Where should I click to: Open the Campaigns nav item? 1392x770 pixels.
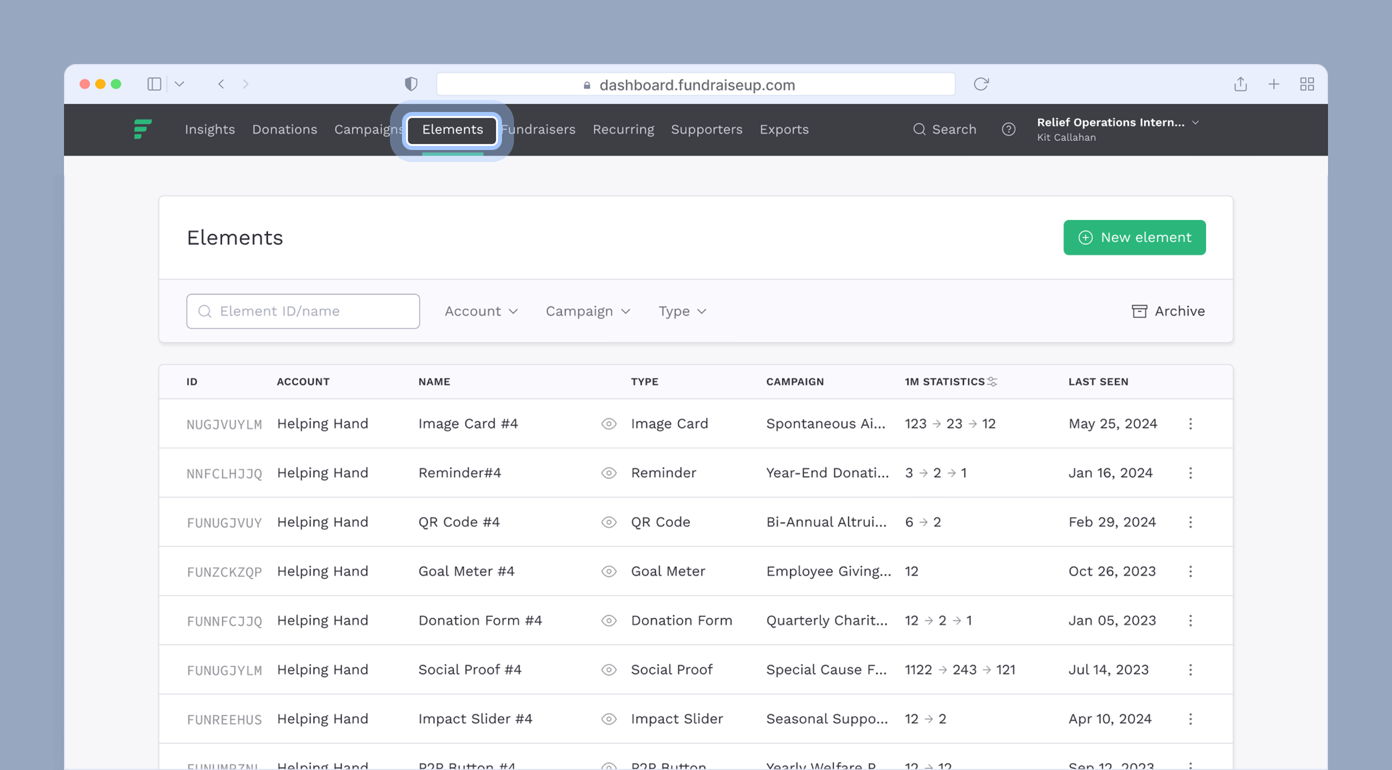pyautogui.click(x=368, y=129)
